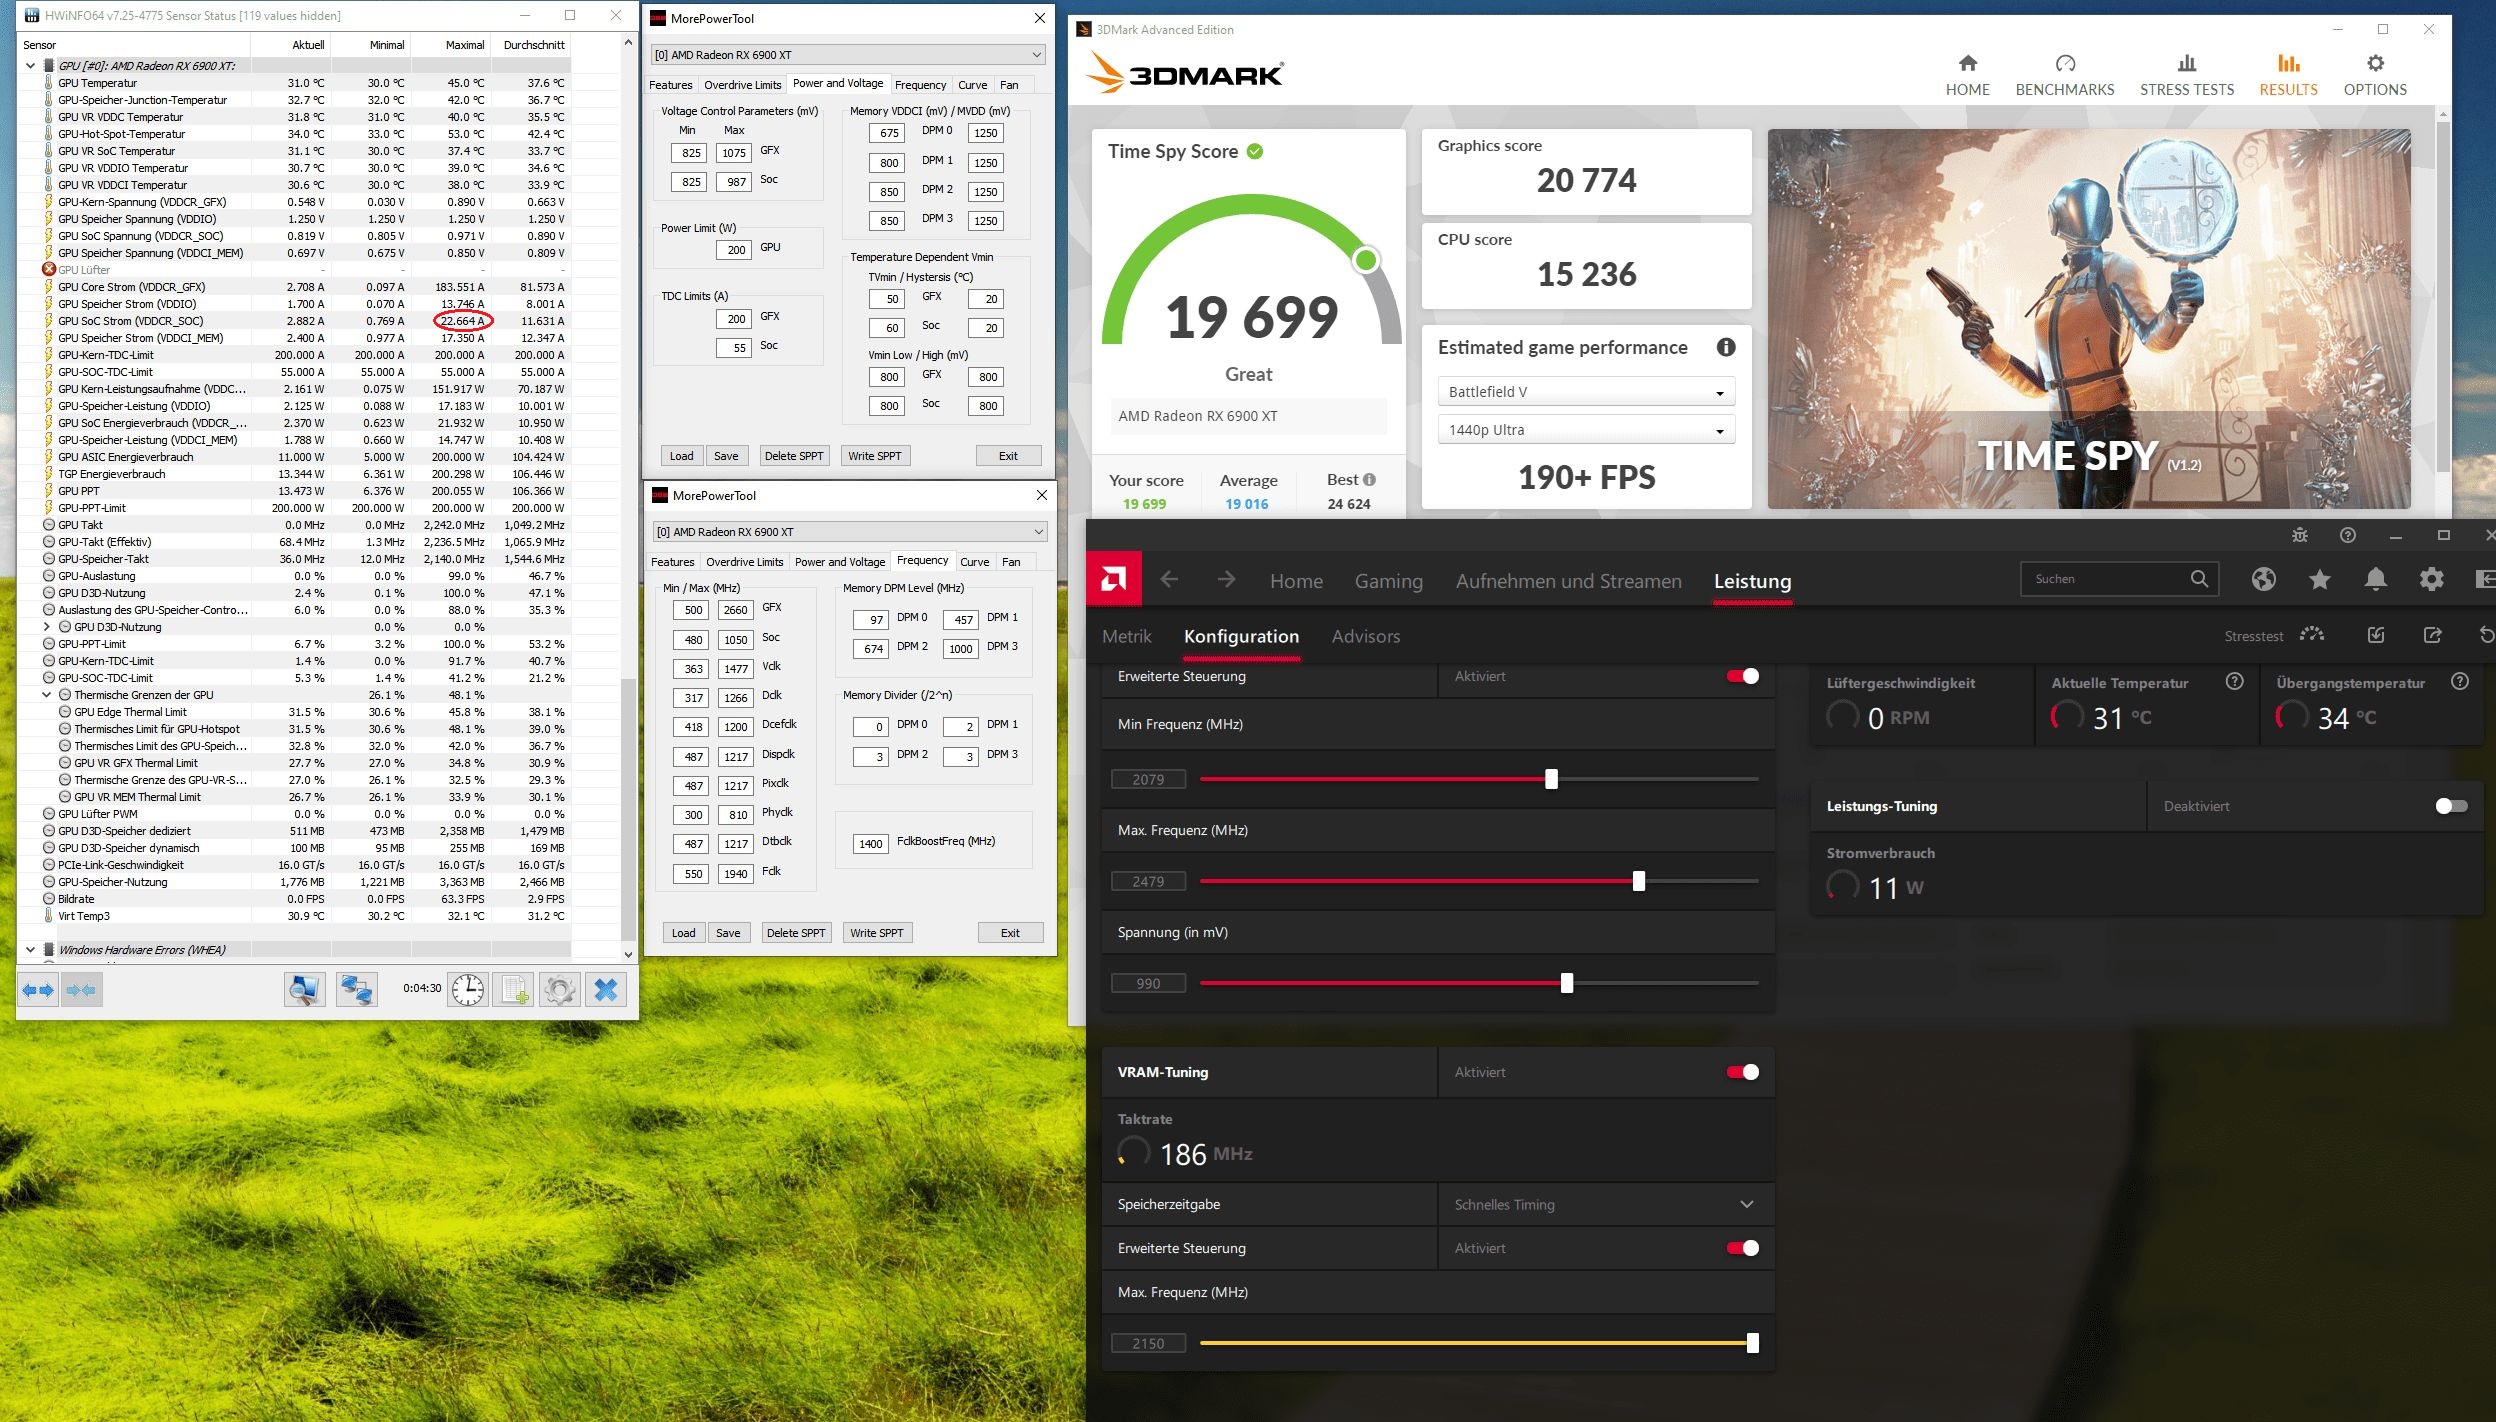The image size is (2496, 1422).
Task: Click Write SPPT in upper MorePowerTool
Action: (874, 456)
